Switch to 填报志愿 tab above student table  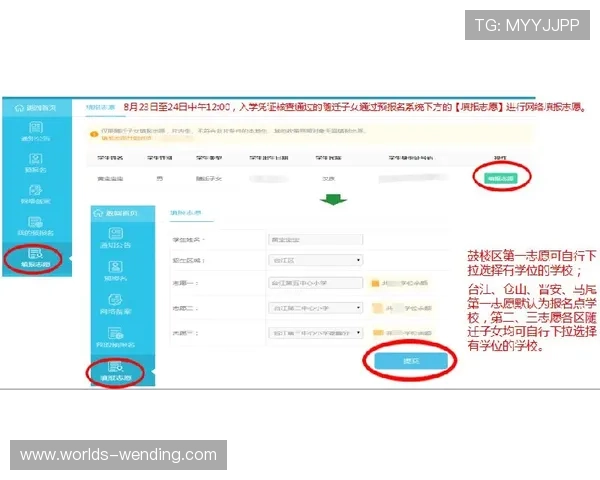(x=100, y=108)
